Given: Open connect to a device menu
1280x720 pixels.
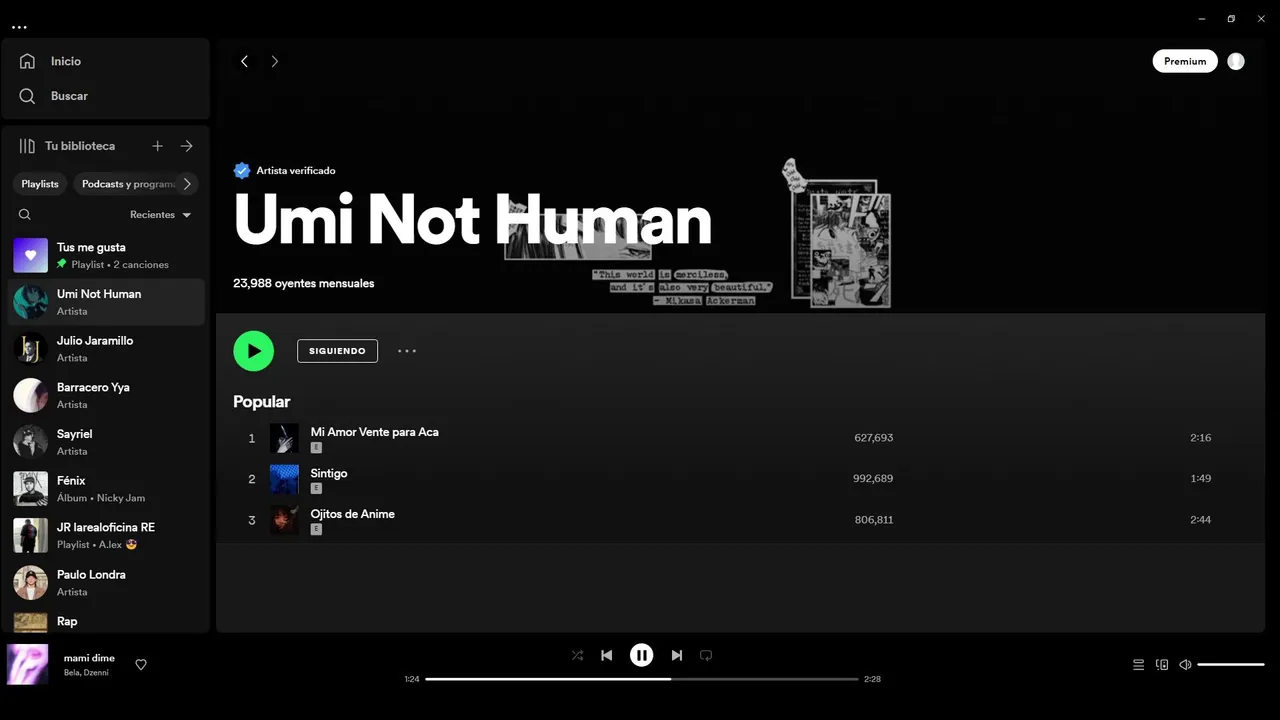Looking at the screenshot, I should point(1162,665).
